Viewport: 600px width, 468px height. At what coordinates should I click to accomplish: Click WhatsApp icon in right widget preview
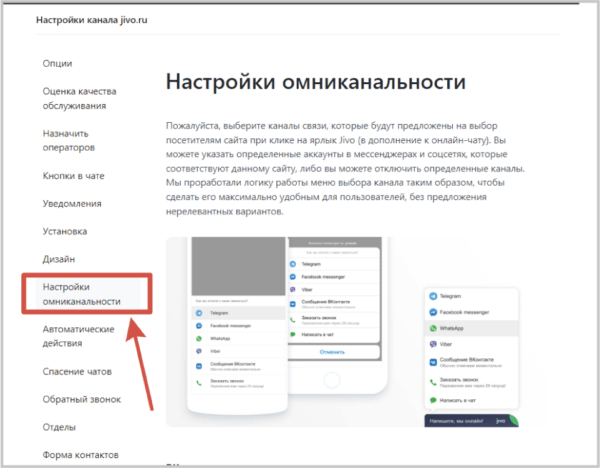tap(433, 328)
